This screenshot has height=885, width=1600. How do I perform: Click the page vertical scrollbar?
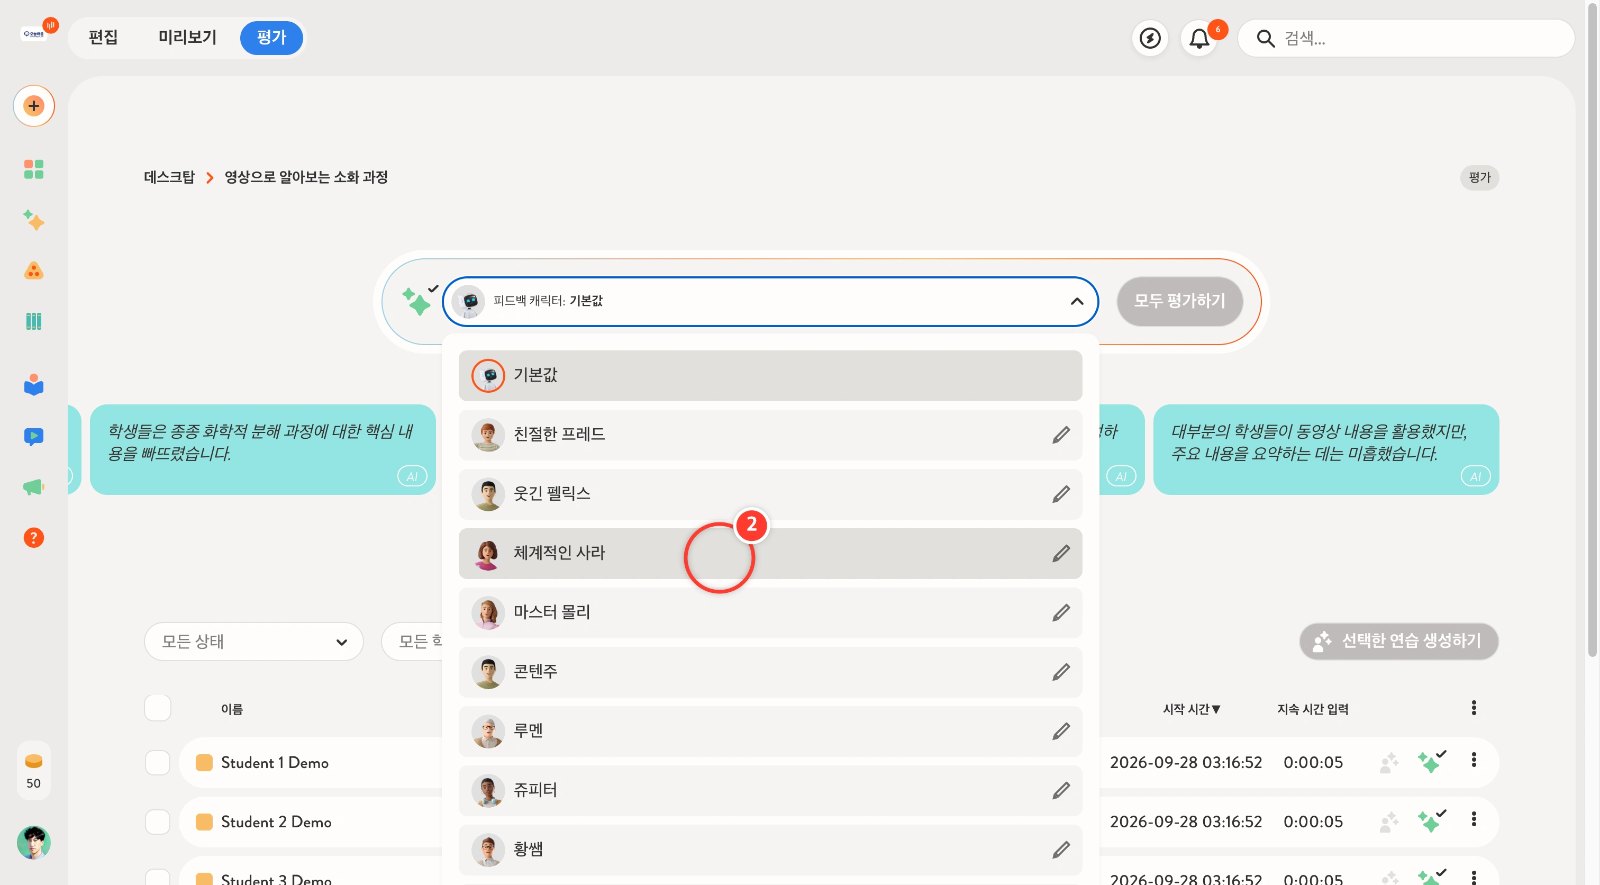(1592, 330)
